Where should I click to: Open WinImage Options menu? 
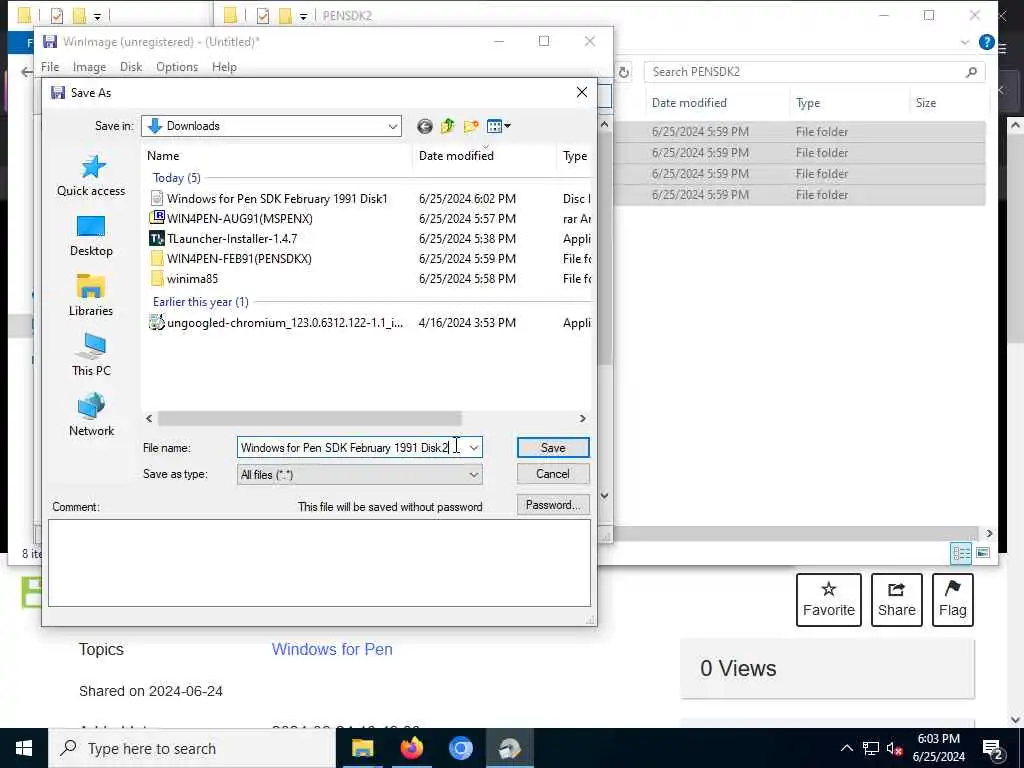point(177,67)
